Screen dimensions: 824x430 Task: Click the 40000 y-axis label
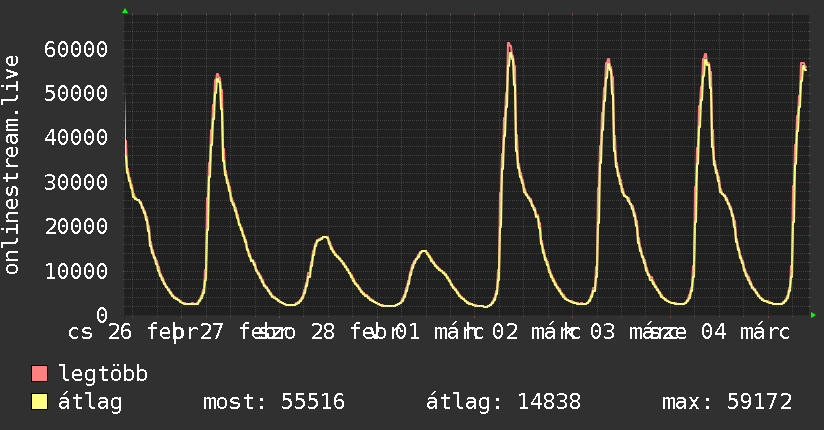(76, 138)
